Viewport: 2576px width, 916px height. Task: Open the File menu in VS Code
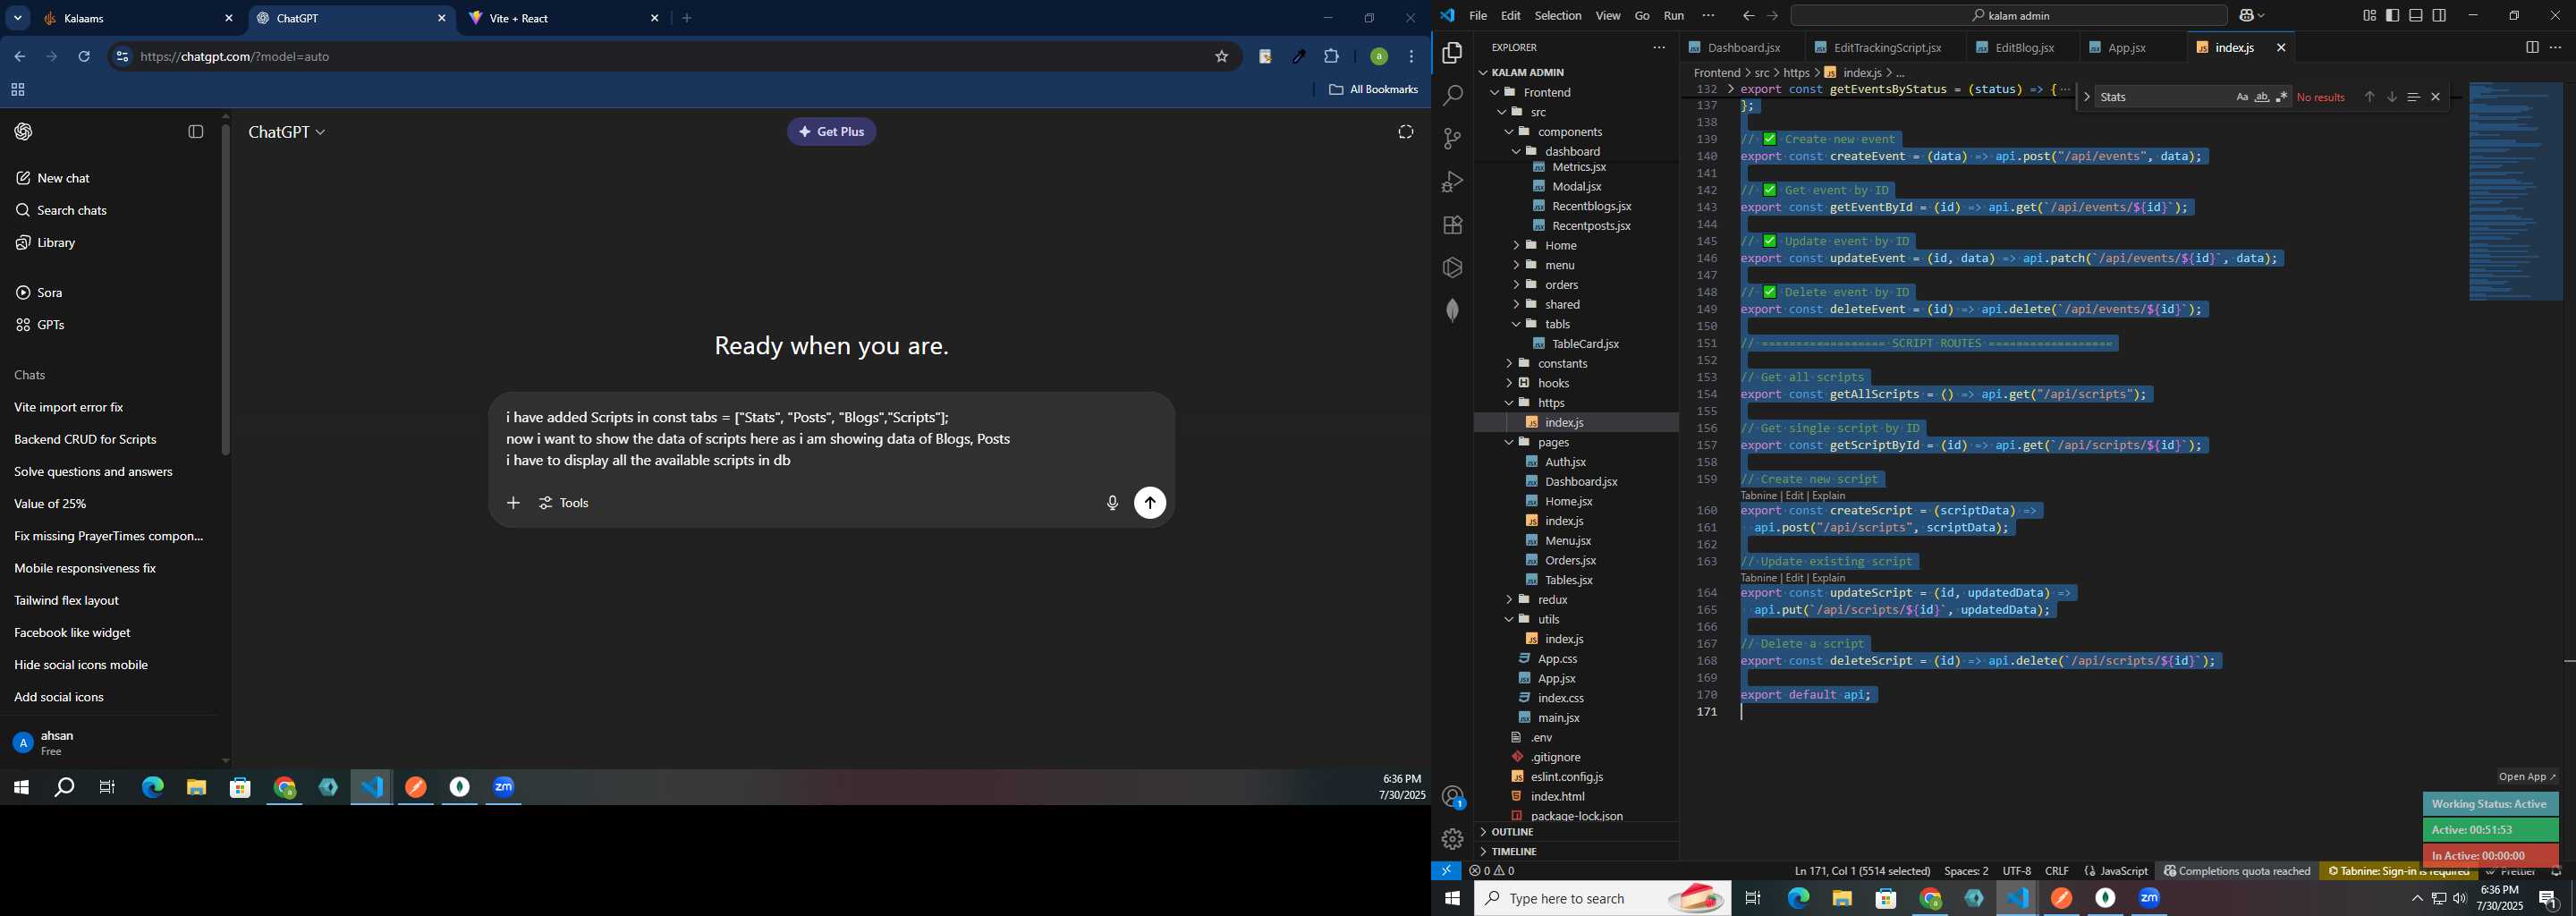point(1478,16)
